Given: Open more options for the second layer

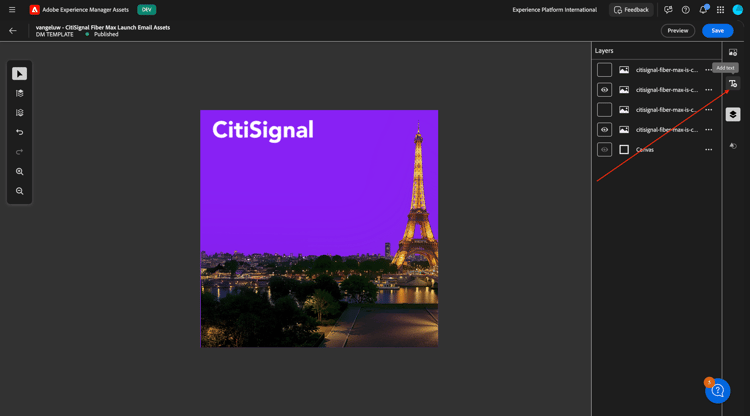Looking at the screenshot, I should click(x=708, y=90).
